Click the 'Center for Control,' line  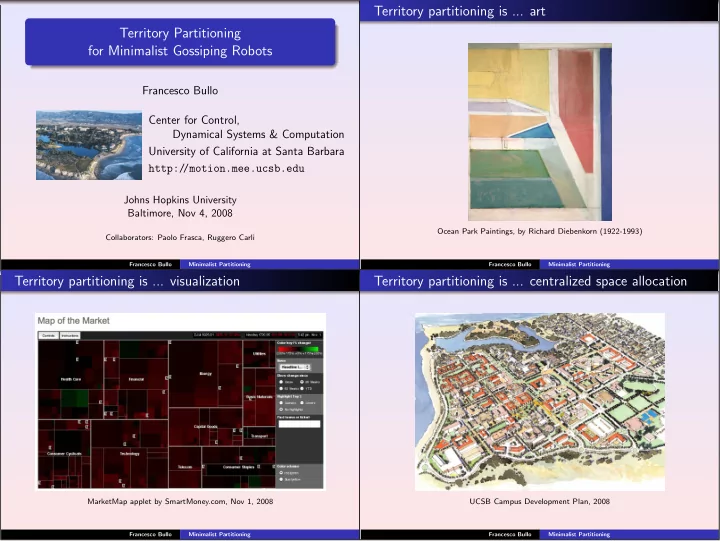194,120
